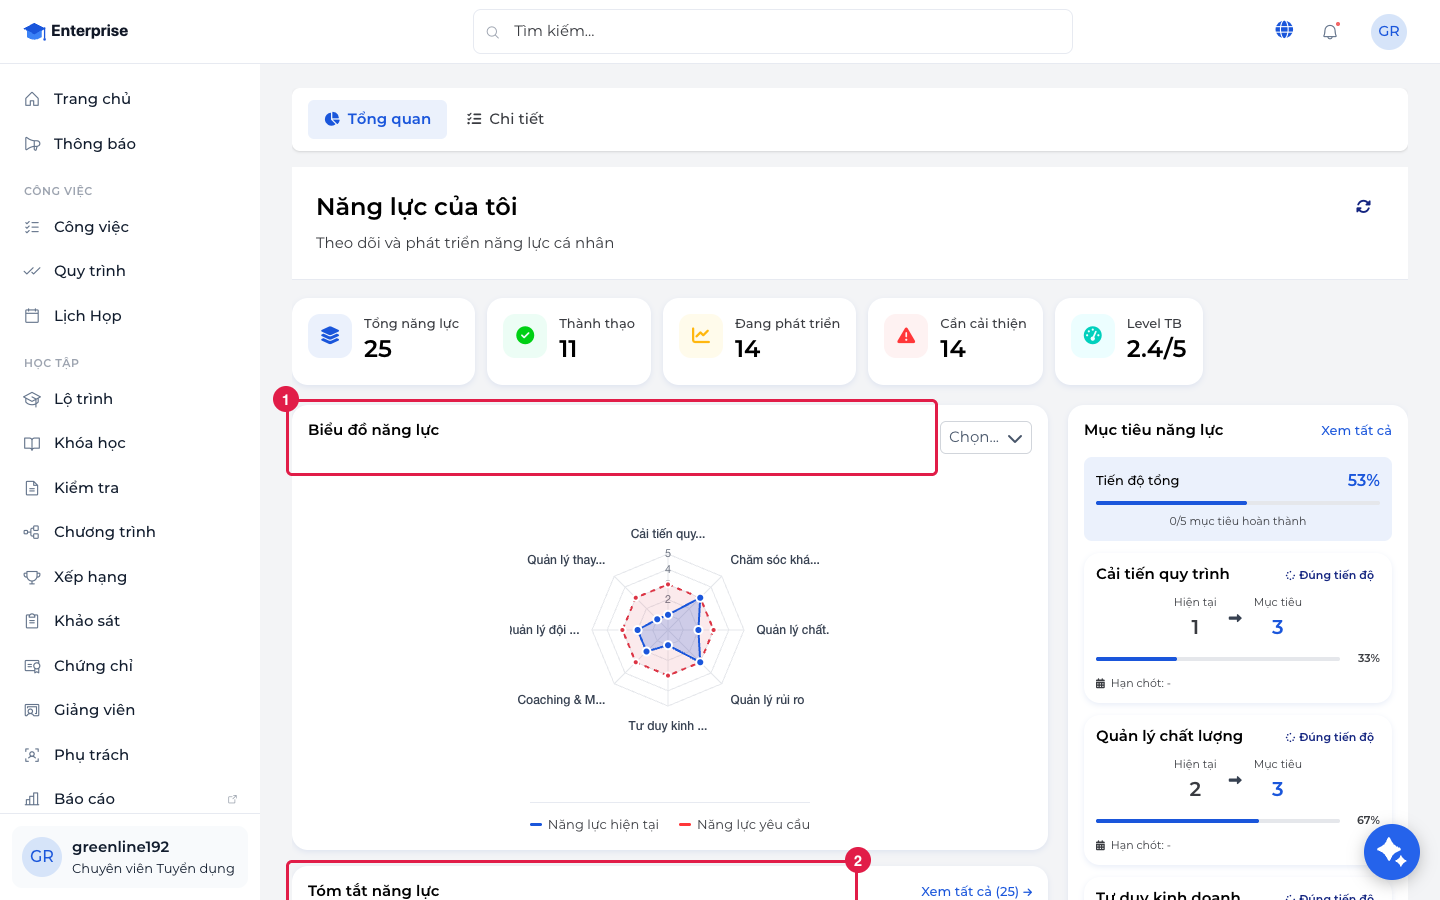Click the 53% overall progress value

pos(1364,481)
